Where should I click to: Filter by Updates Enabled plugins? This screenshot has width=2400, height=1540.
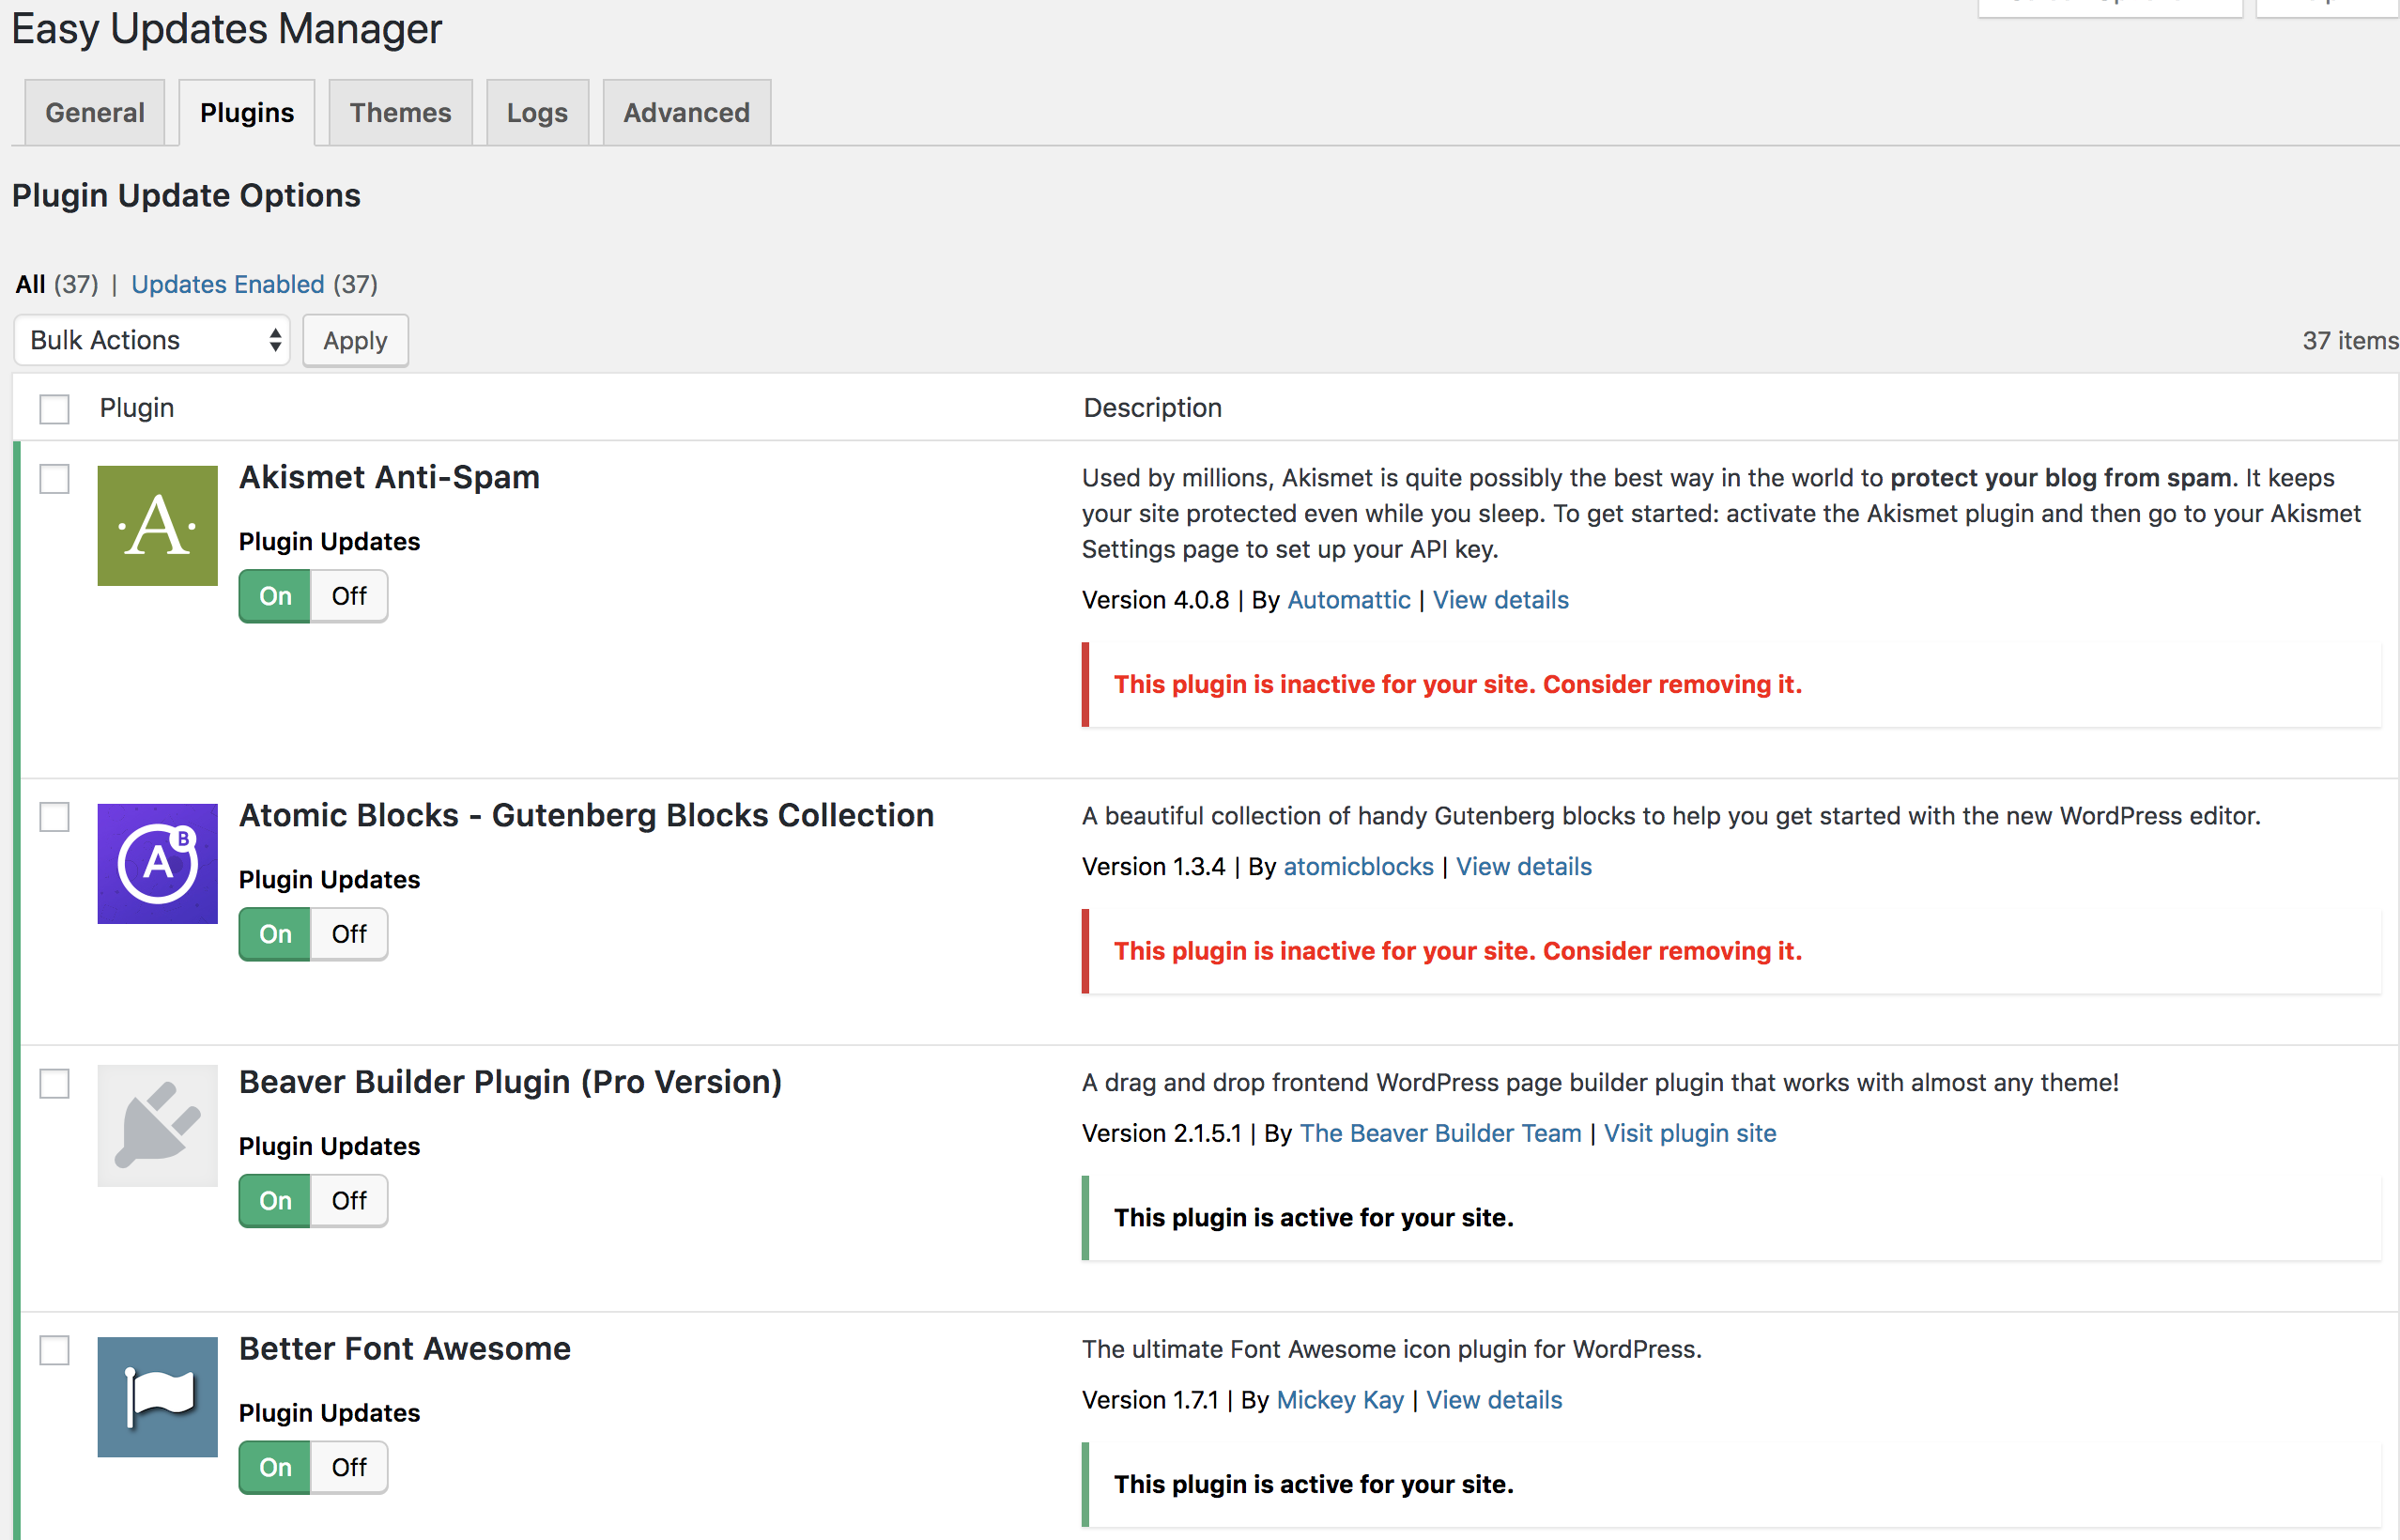click(x=228, y=284)
